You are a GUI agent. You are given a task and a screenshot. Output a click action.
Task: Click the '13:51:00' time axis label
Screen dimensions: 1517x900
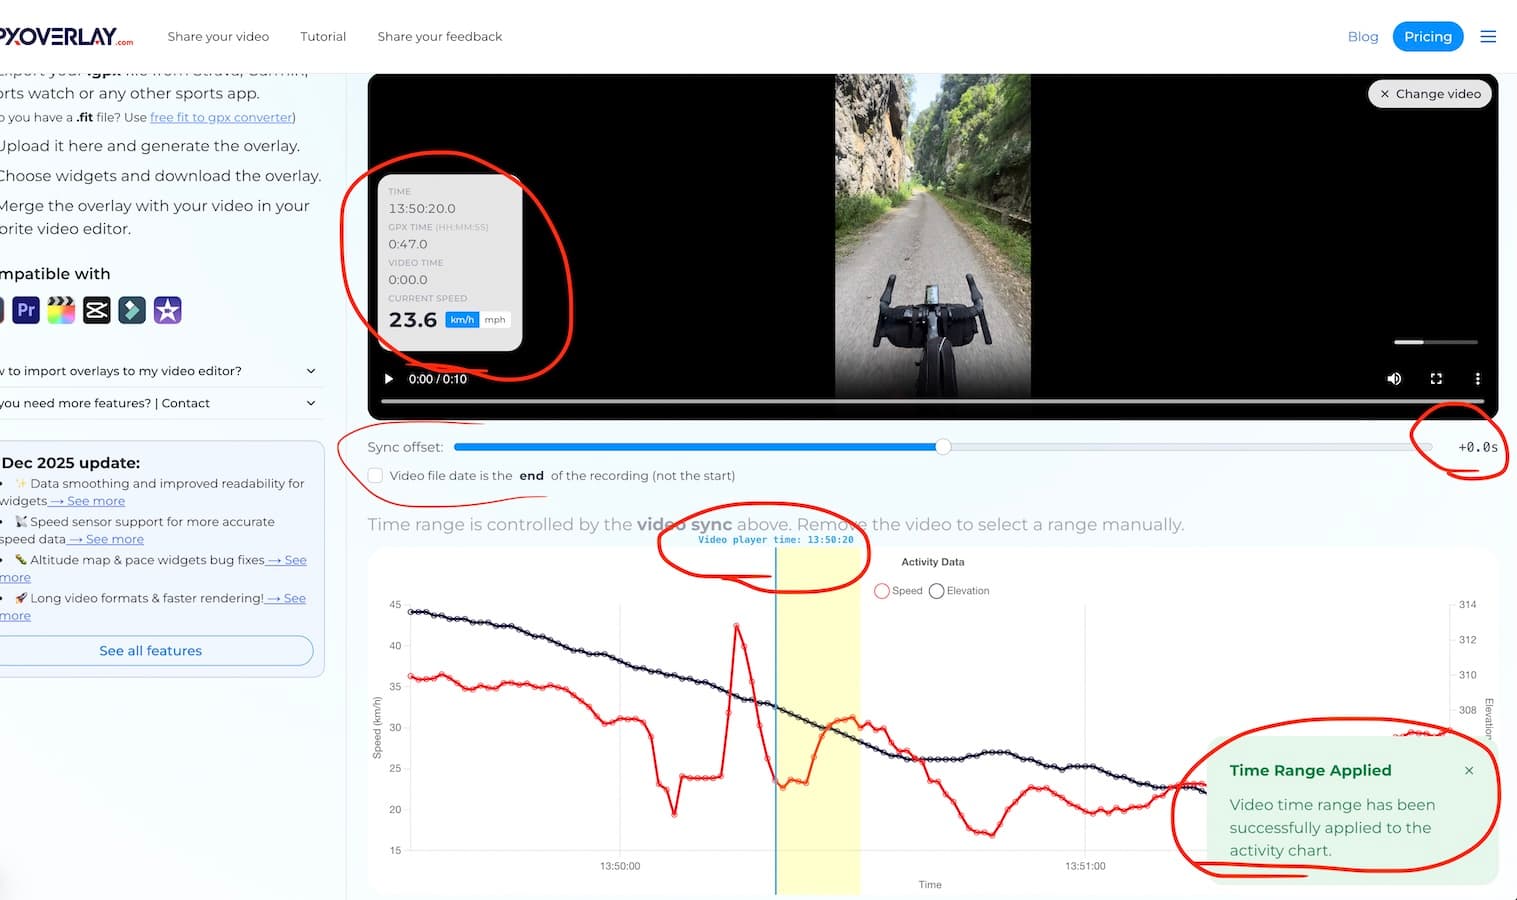click(1085, 866)
